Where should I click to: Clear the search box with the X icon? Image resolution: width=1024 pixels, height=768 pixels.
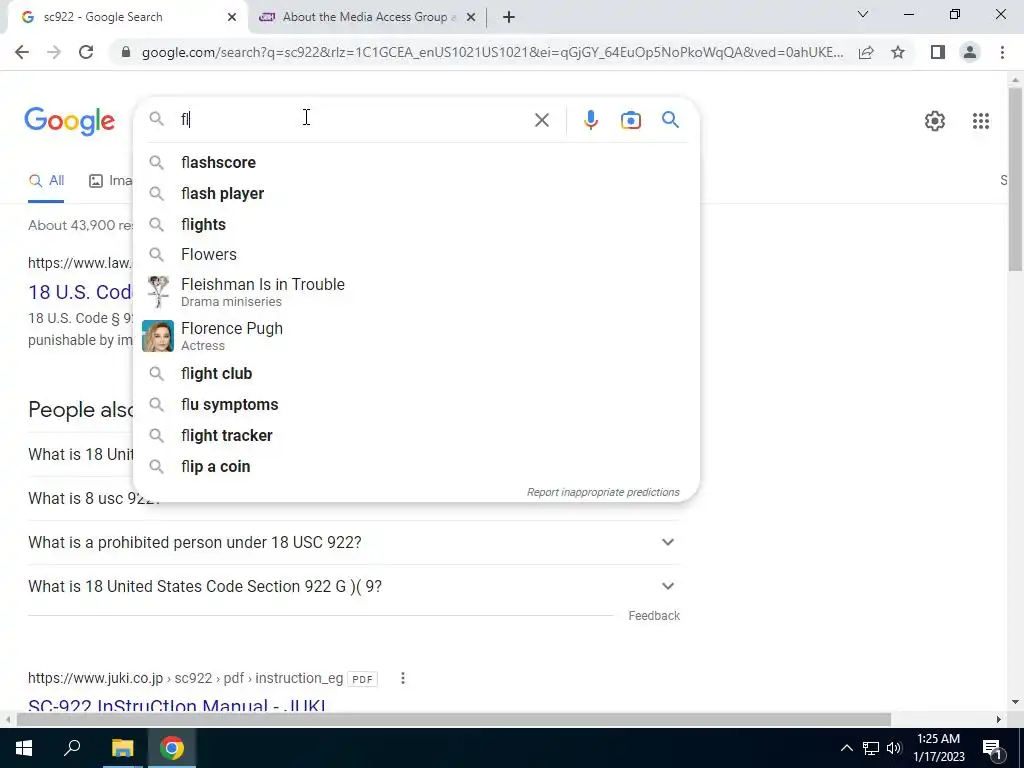coord(541,120)
